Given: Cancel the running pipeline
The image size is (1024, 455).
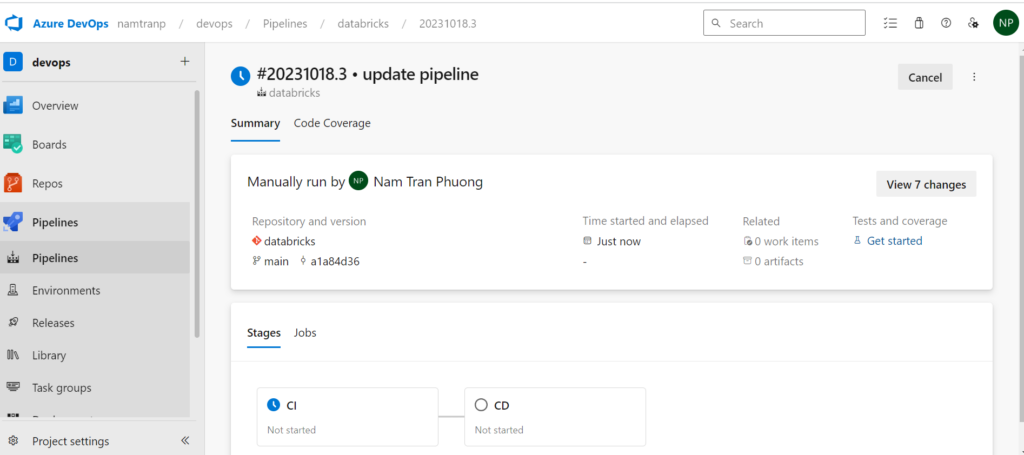Looking at the screenshot, I should pos(925,77).
